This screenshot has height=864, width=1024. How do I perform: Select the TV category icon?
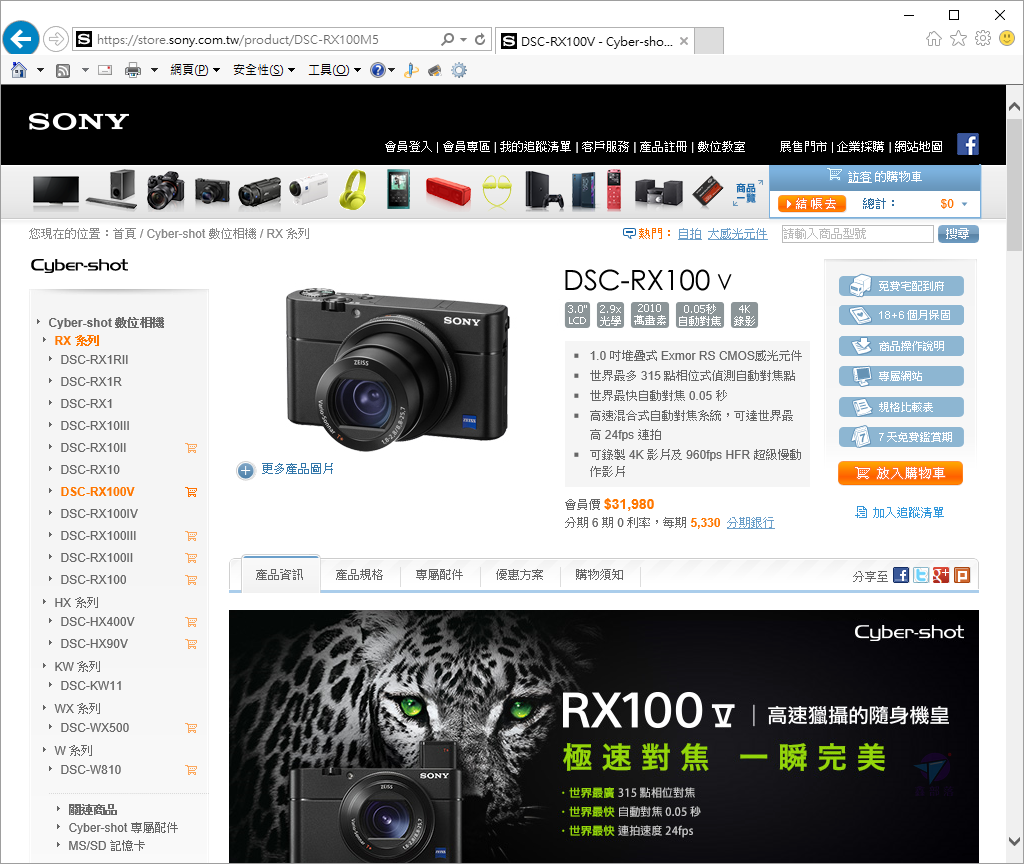pos(56,191)
